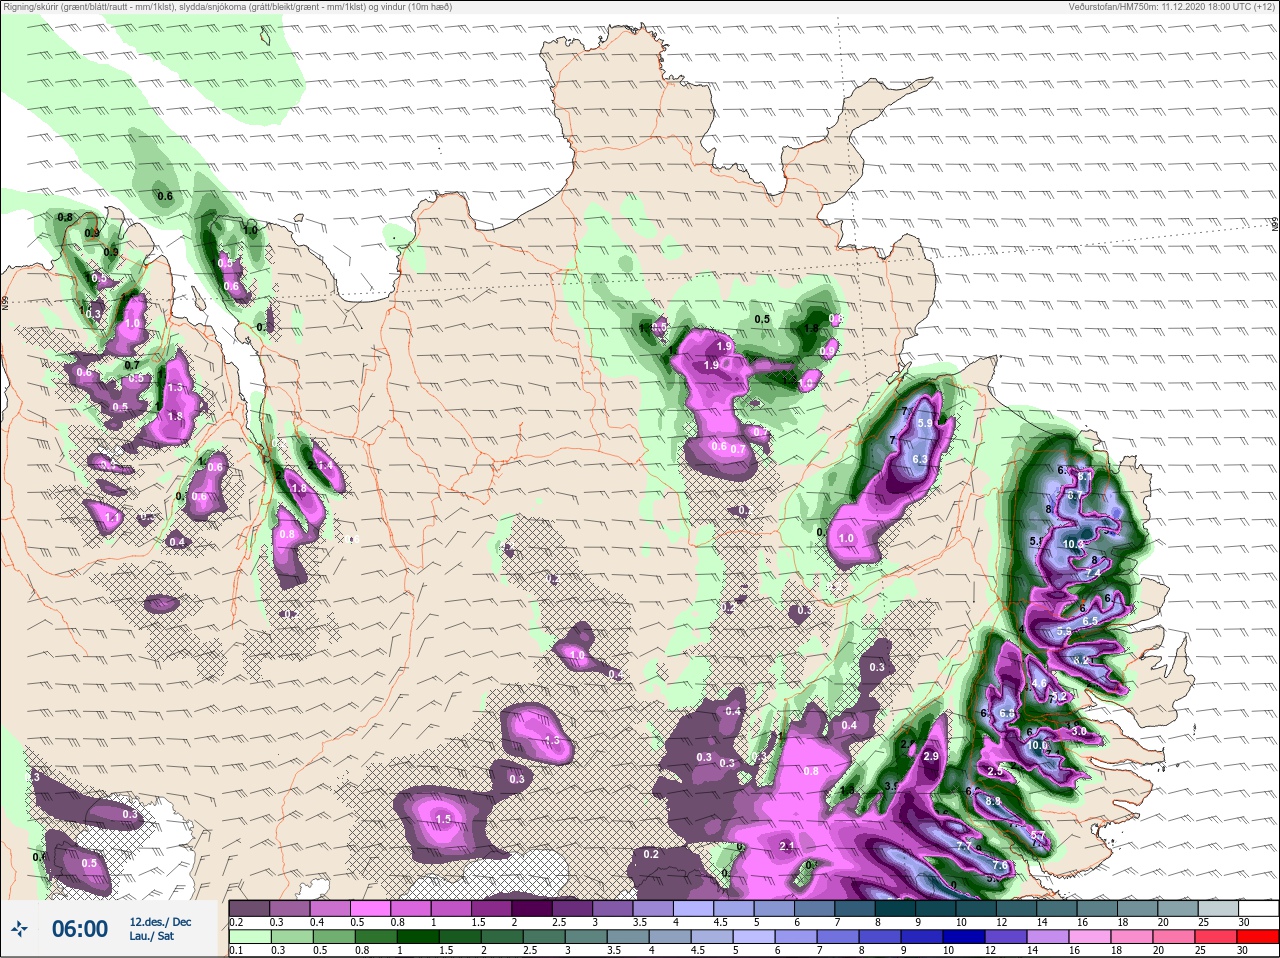Click the "1.5" precipitation value on the map
The width and height of the screenshot is (1280, 958).
coord(444,819)
